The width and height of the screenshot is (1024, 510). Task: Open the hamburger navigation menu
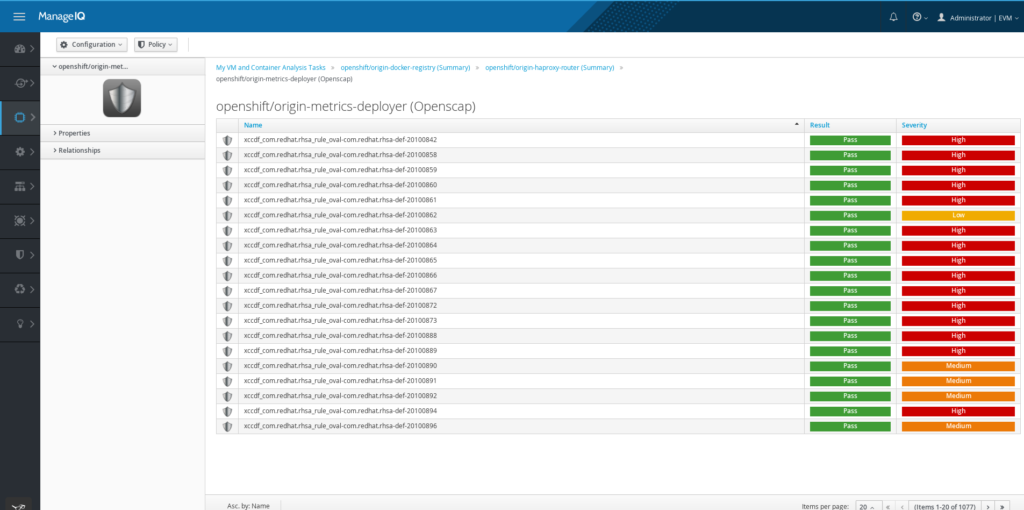pos(20,16)
